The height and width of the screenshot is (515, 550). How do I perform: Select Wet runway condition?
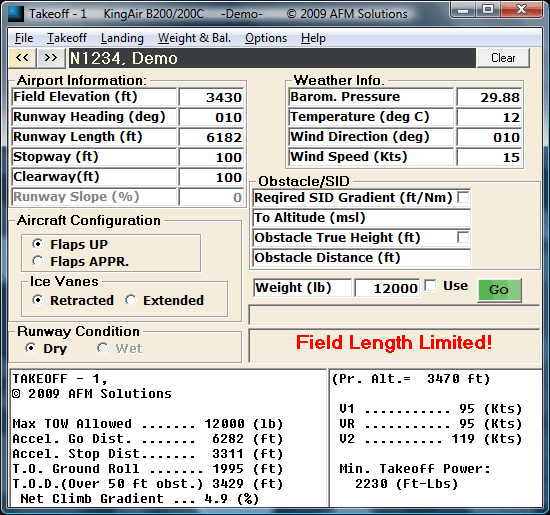tap(103, 348)
